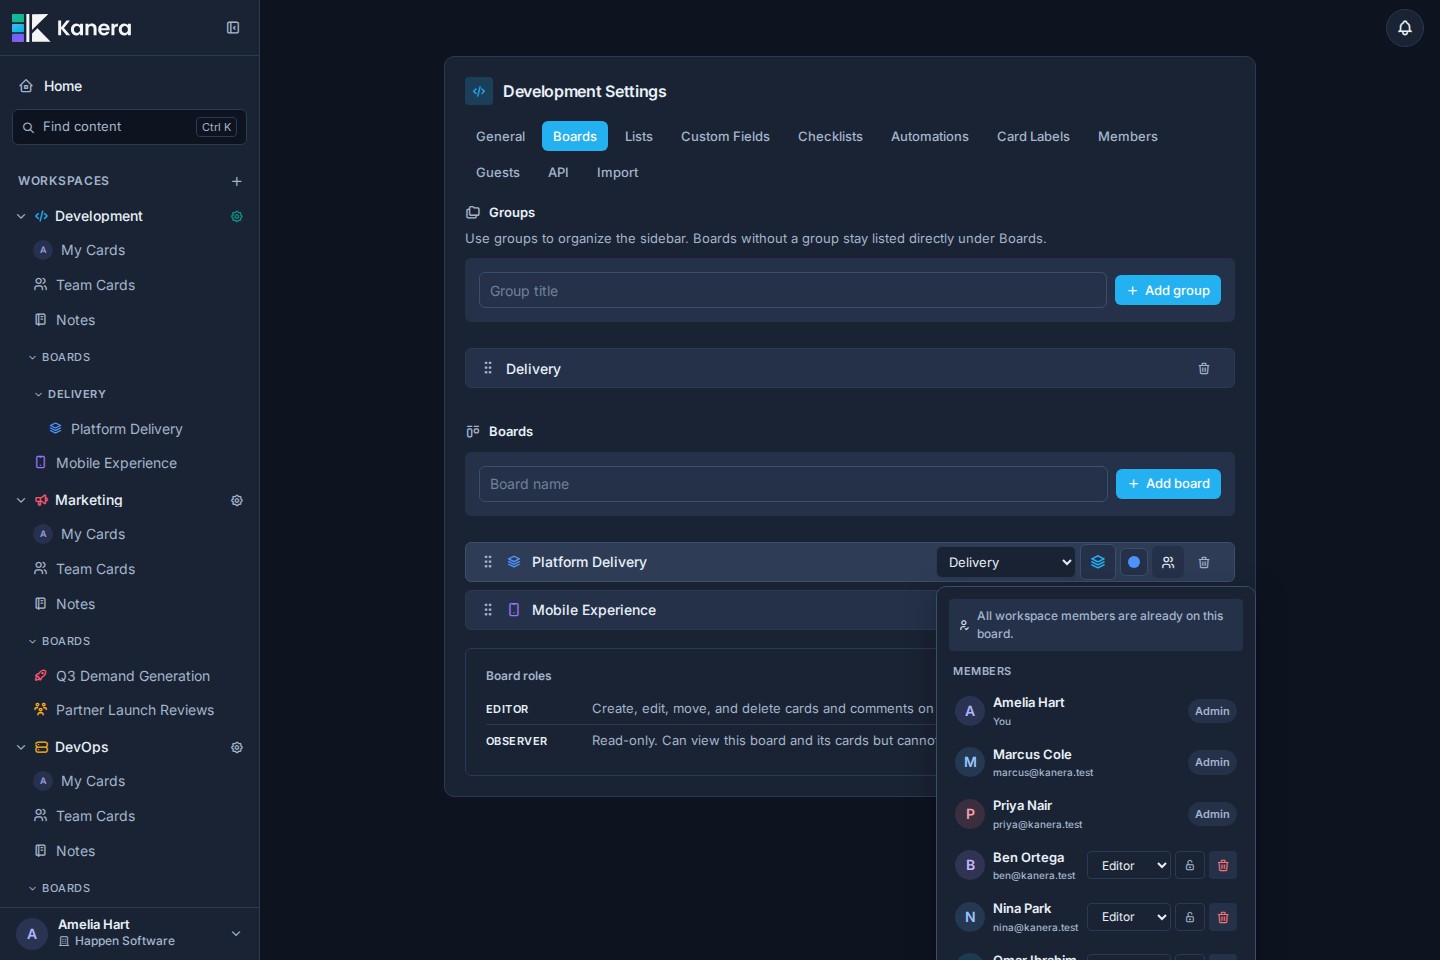The width and height of the screenshot is (1440, 960).
Task: Open the Automations tab
Action: (930, 136)
